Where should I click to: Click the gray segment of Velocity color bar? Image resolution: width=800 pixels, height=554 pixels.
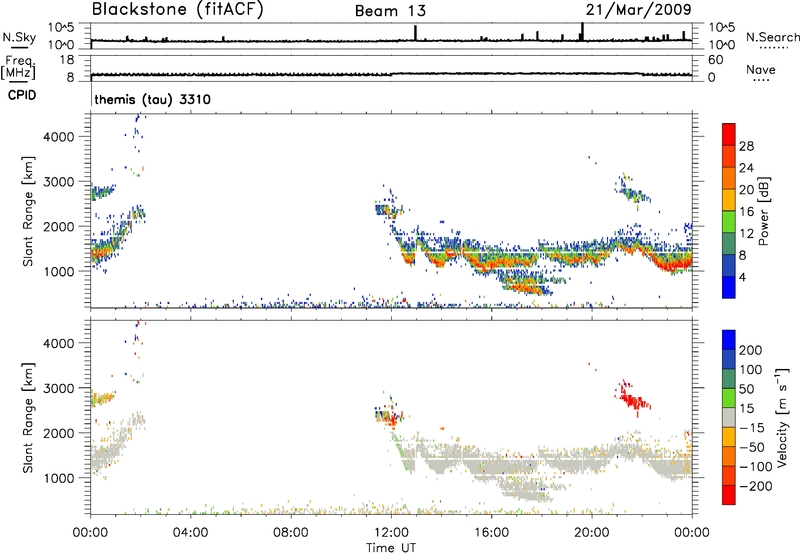click(x=729, y=417)
